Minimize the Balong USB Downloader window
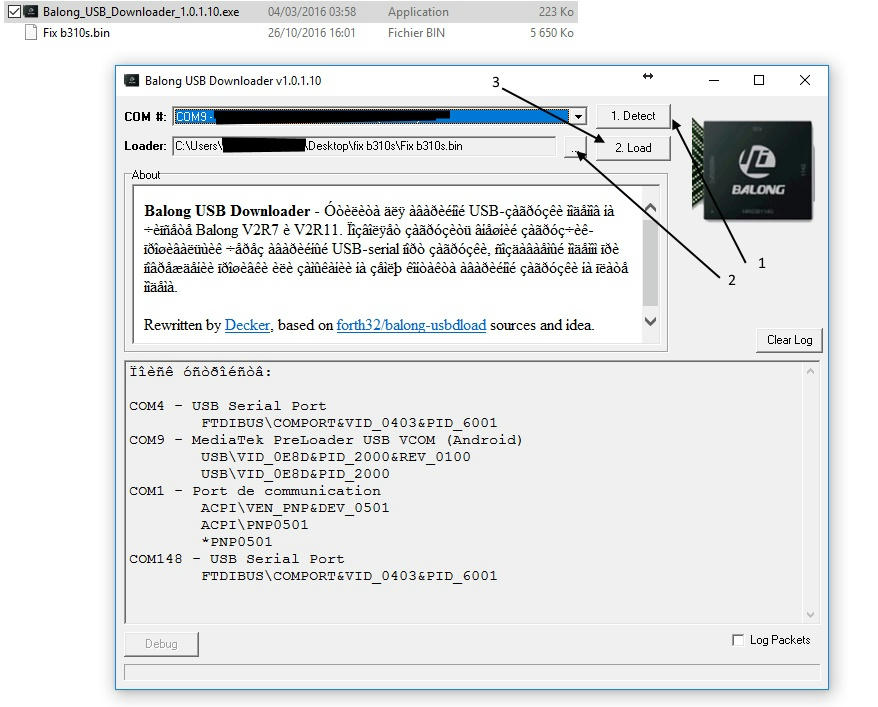 [x=714, y=81]
